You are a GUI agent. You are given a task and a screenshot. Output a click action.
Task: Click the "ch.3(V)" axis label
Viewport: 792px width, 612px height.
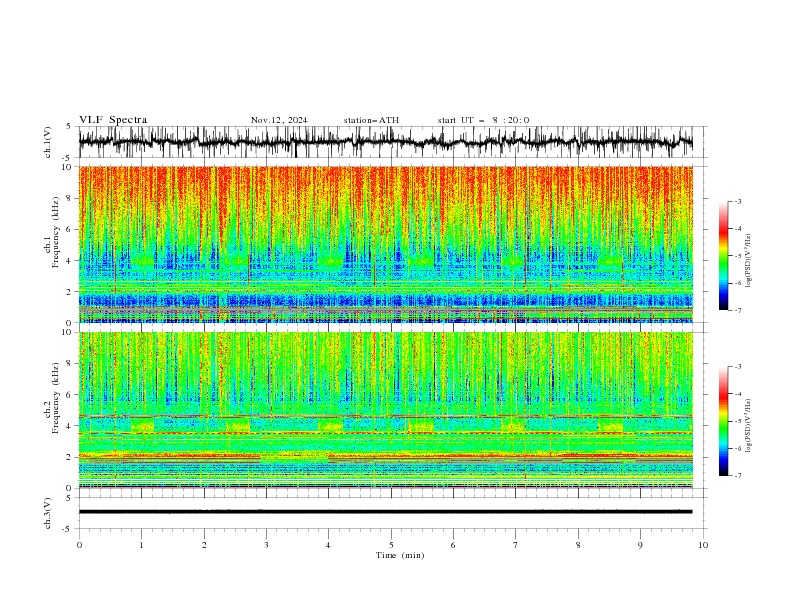pos(48,513)
